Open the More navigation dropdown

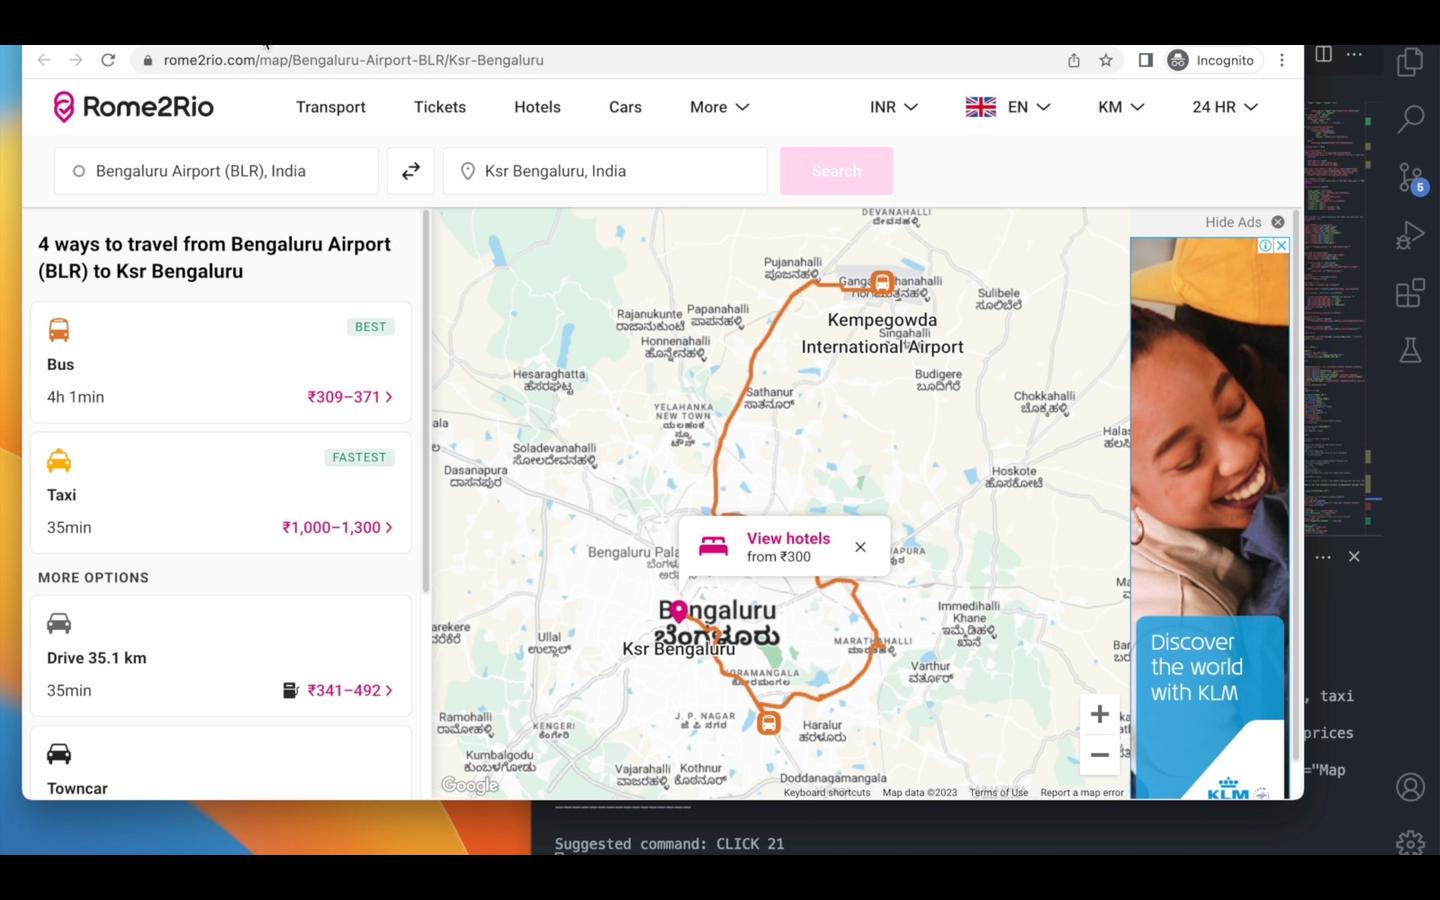719,107
